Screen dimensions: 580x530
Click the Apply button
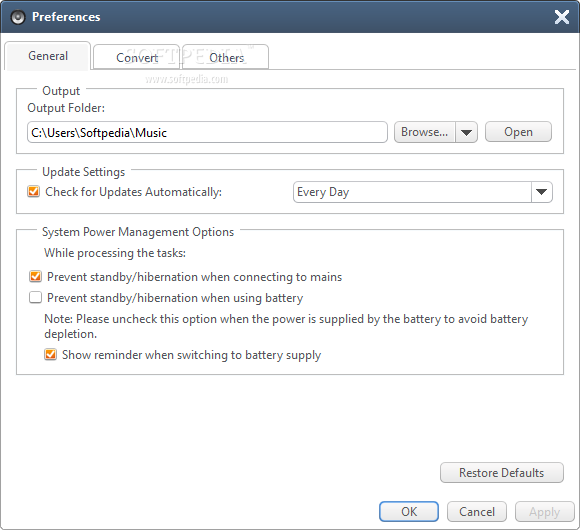click(544, 512)
